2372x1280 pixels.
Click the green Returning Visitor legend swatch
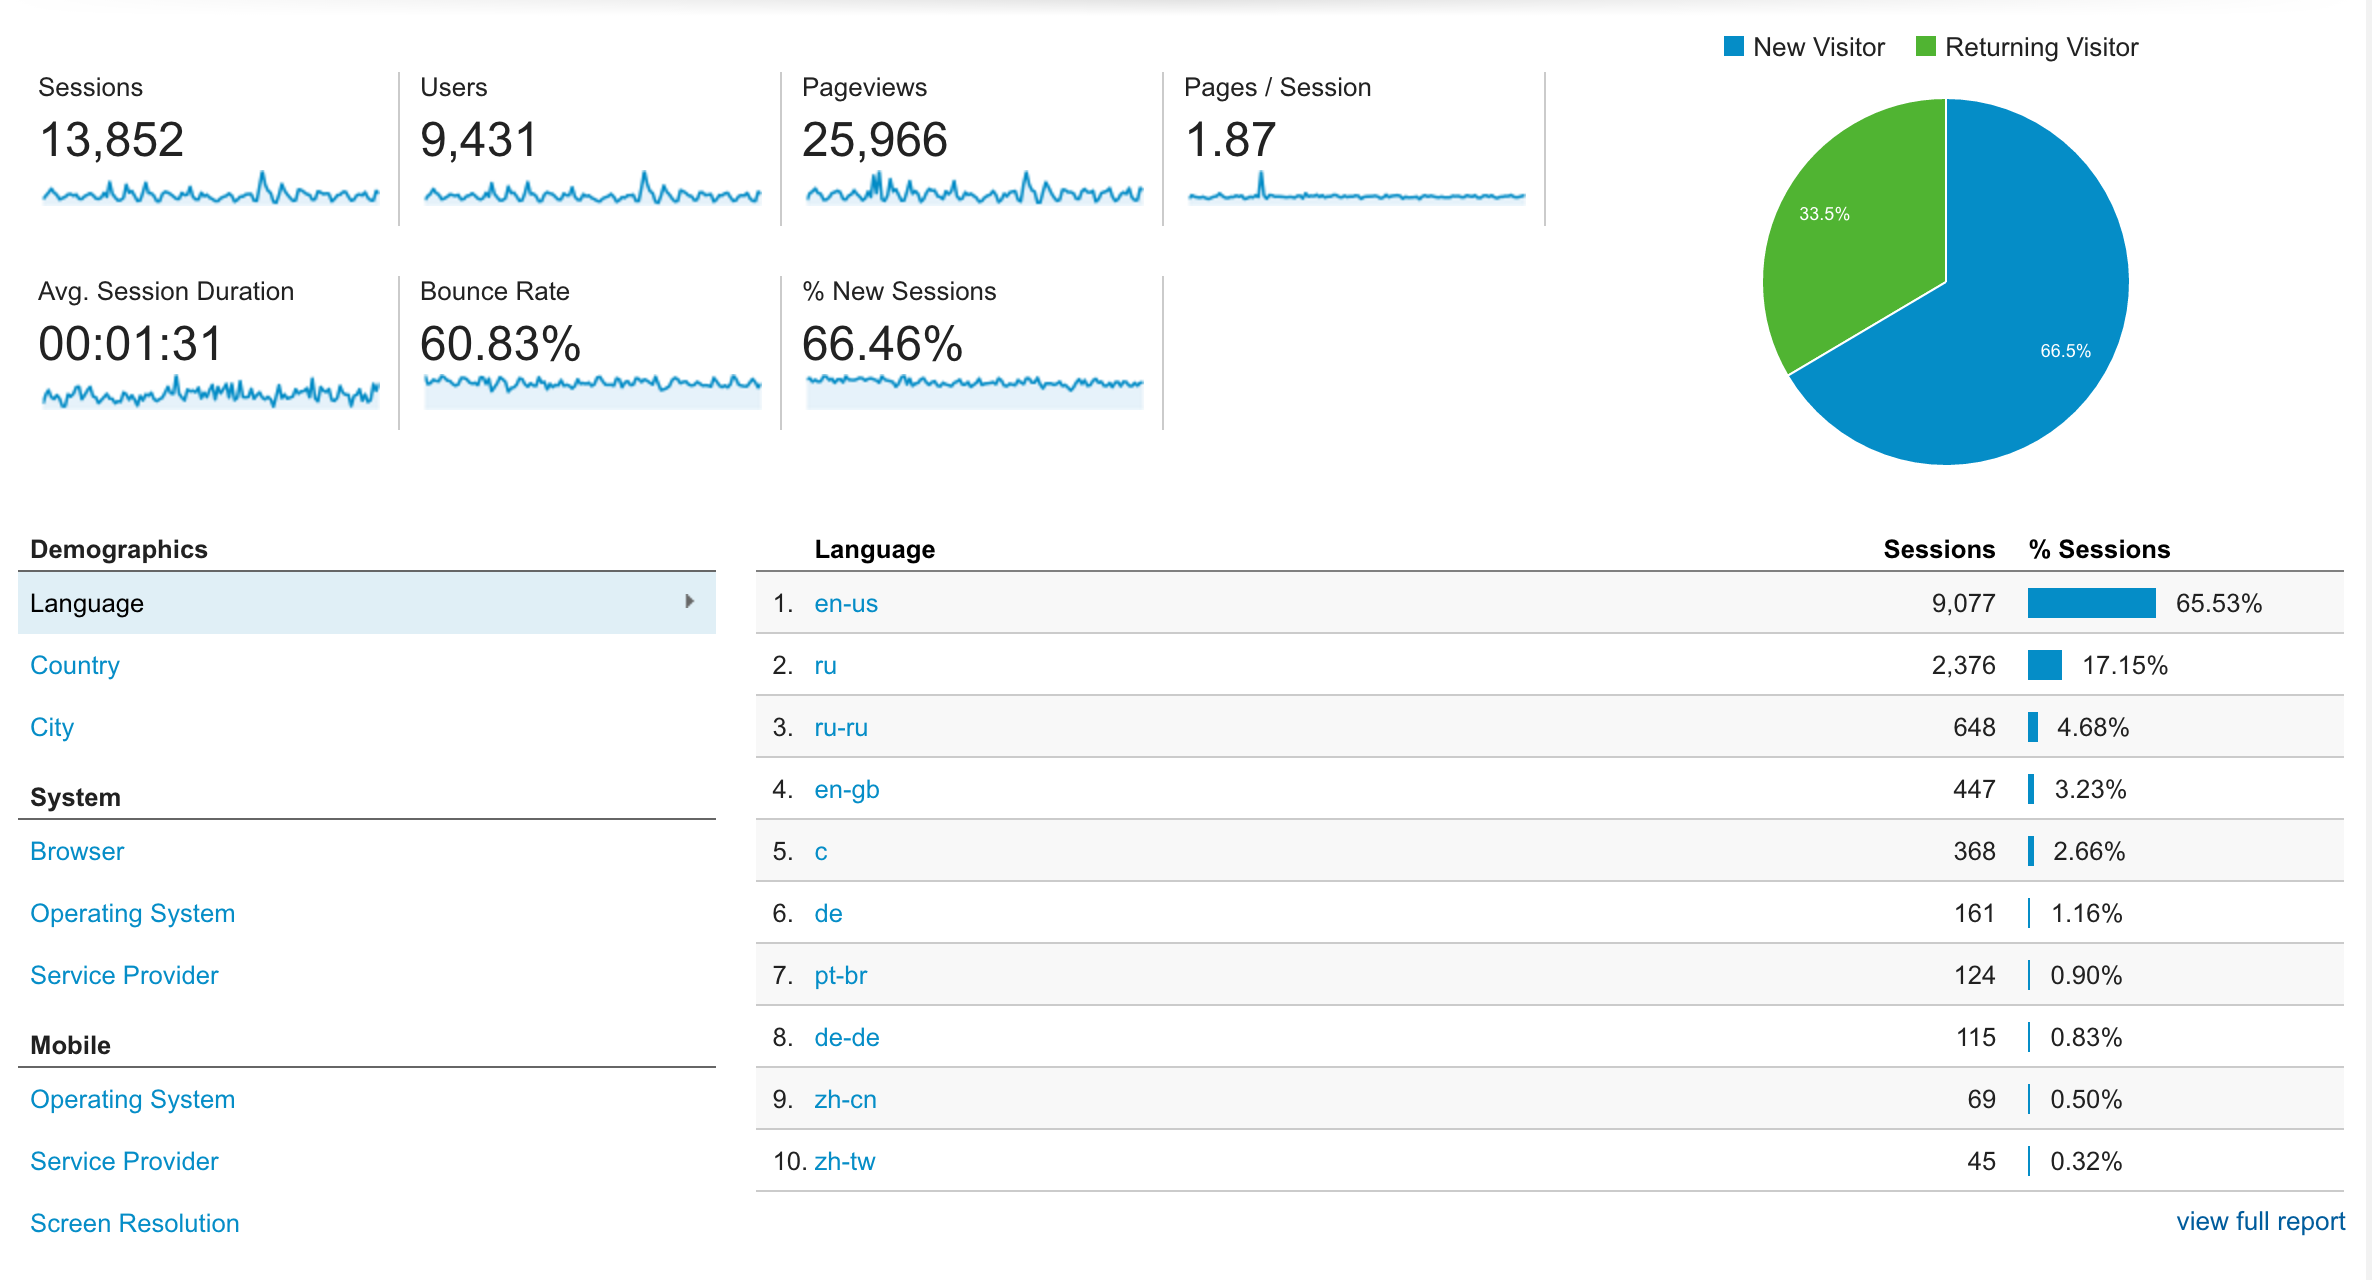1925,47
